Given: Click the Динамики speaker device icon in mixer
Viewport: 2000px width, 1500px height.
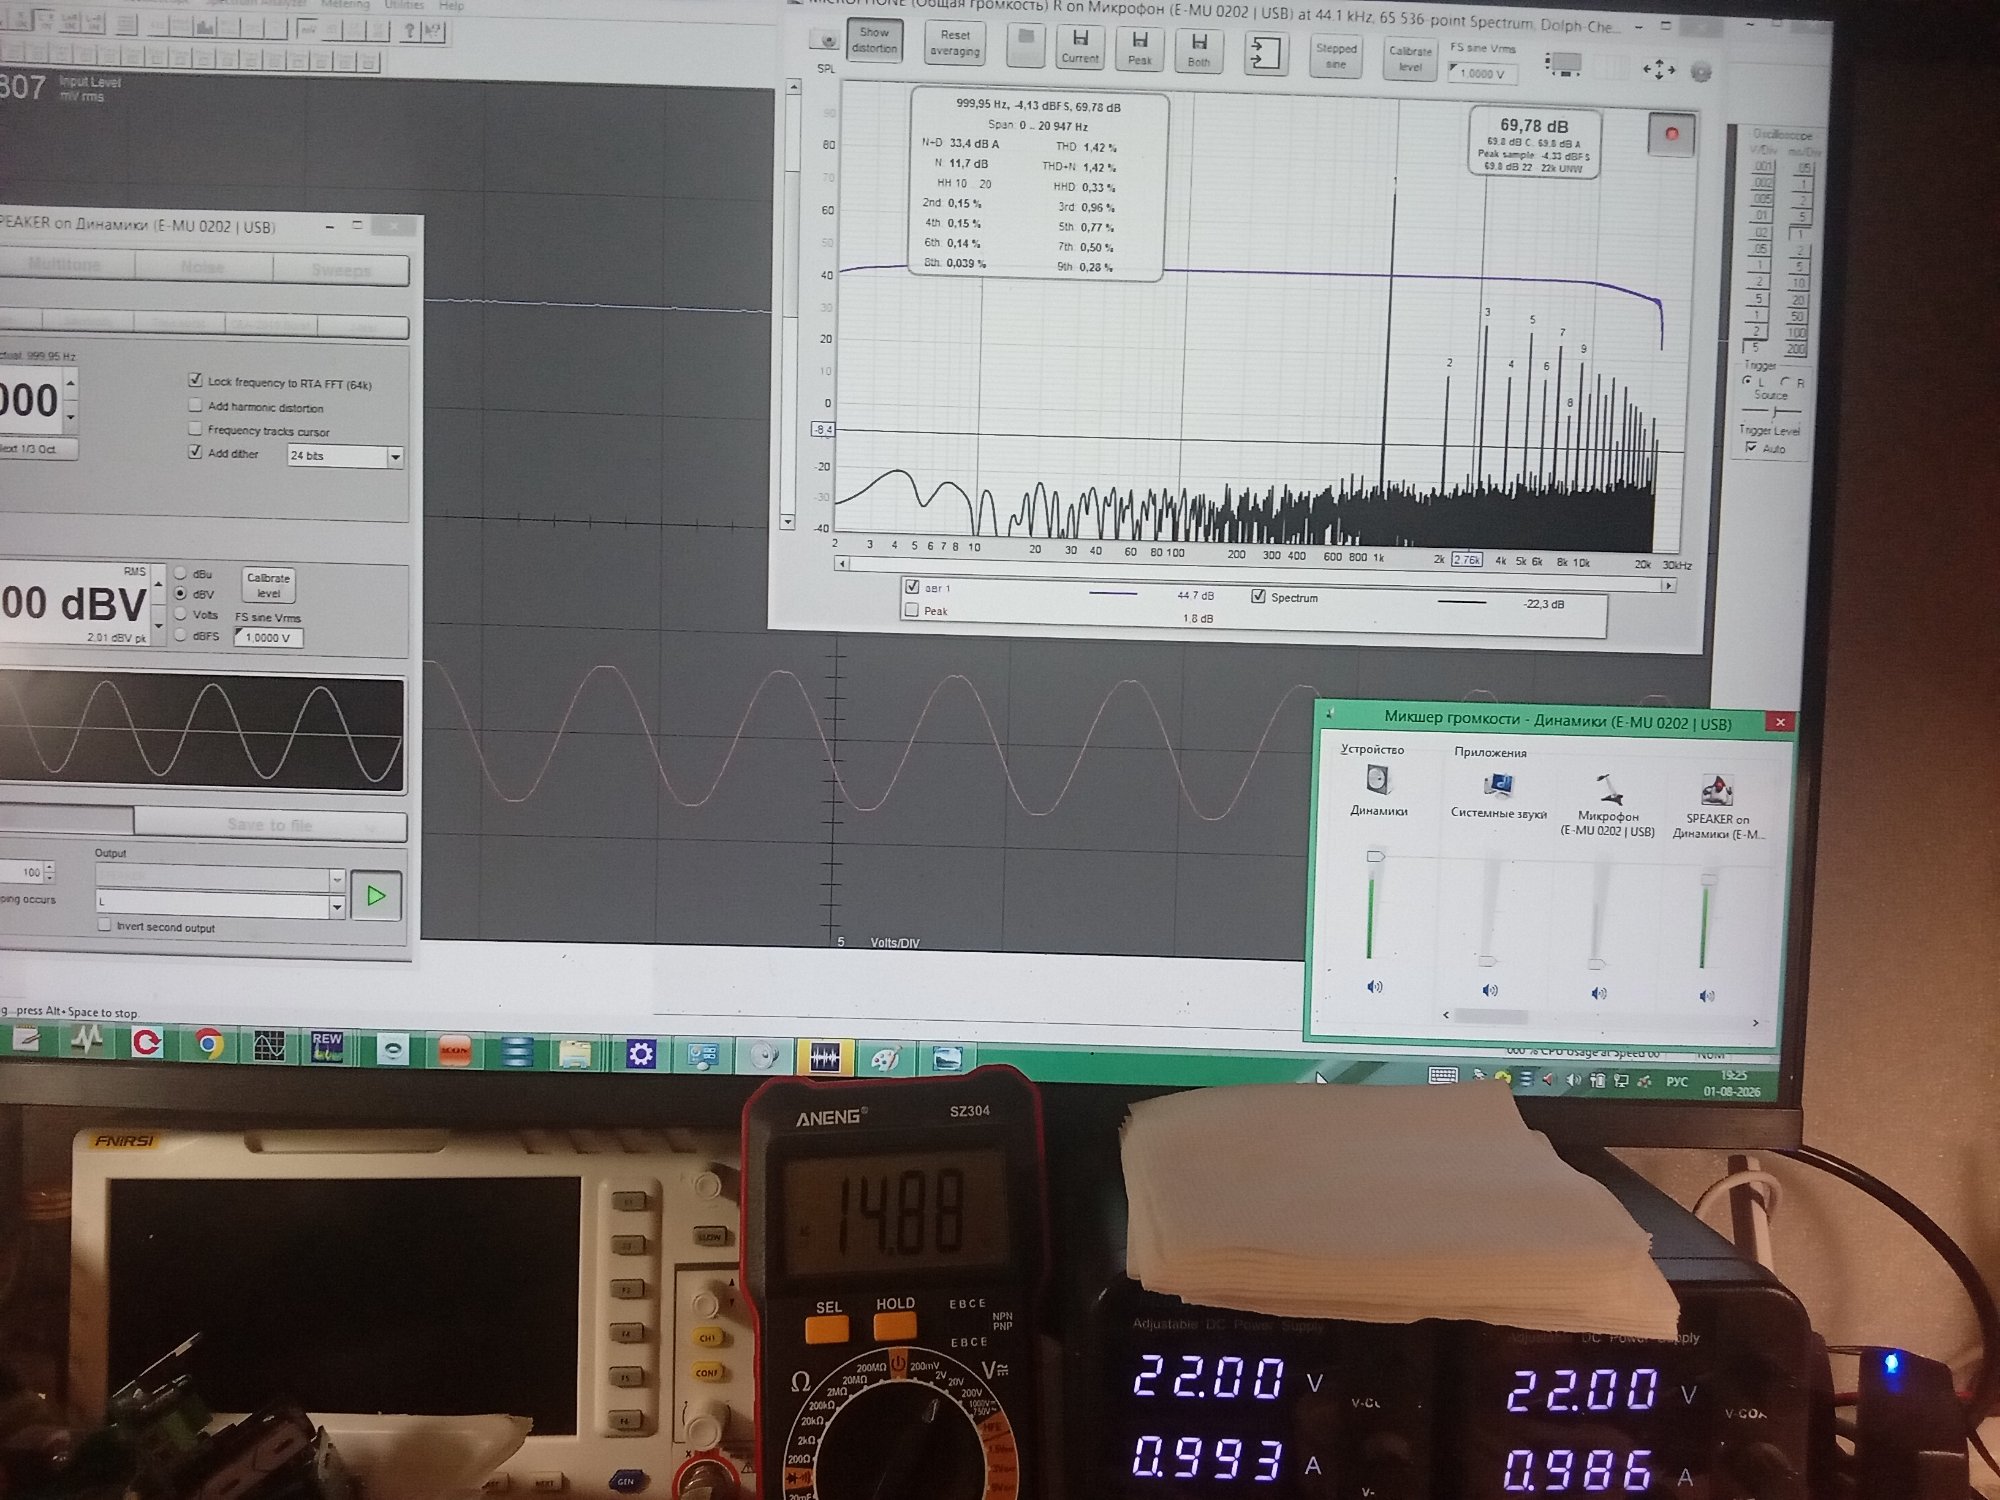Looking at the screenshot, I should pyautogui.click(x=1377, y=778).
